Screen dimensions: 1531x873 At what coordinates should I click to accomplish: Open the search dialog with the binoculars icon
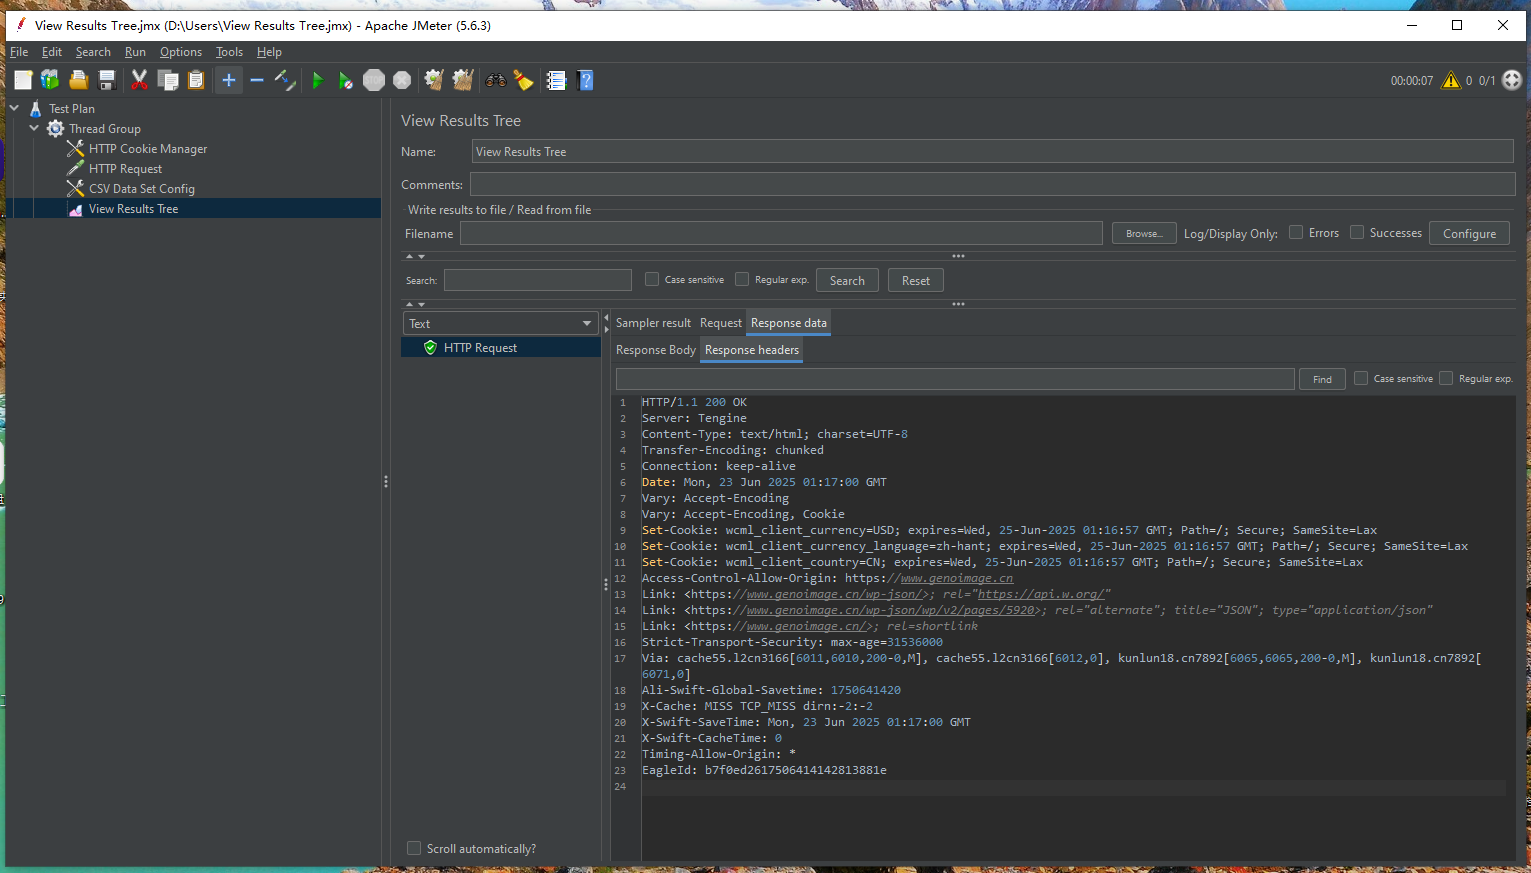(496, 80)
